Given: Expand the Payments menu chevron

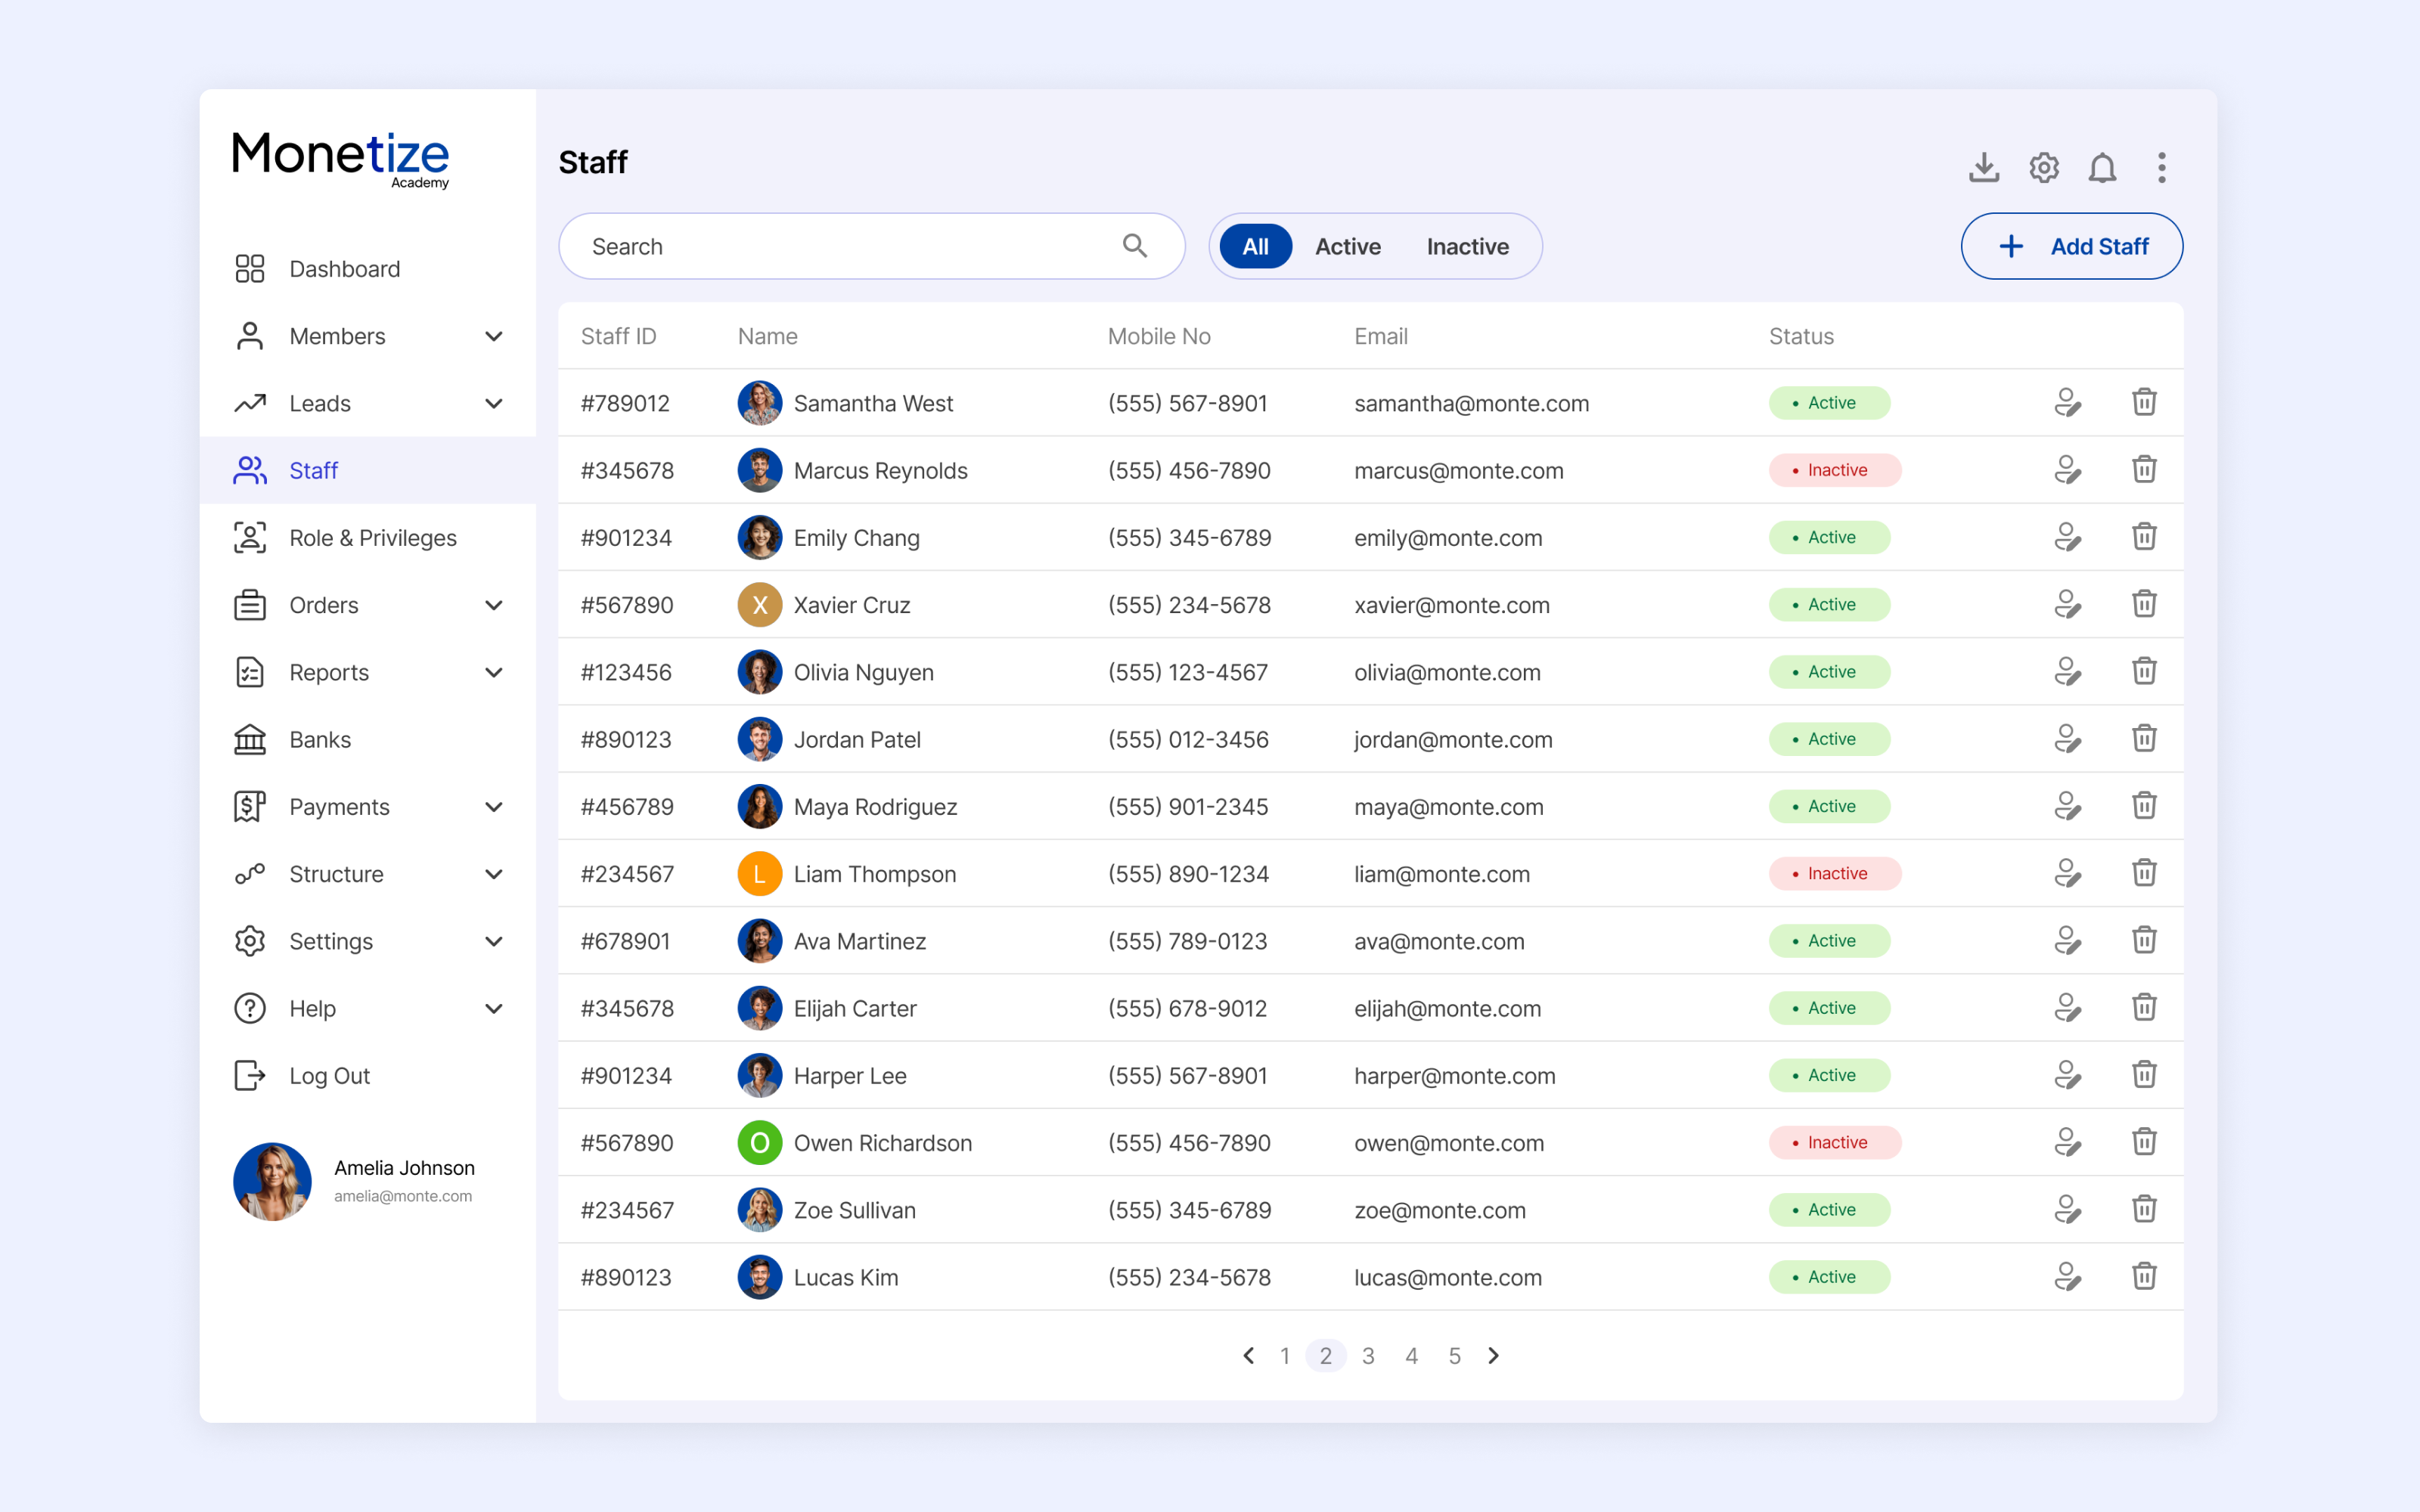Looking at the screenshot, I should click(493, 806).
